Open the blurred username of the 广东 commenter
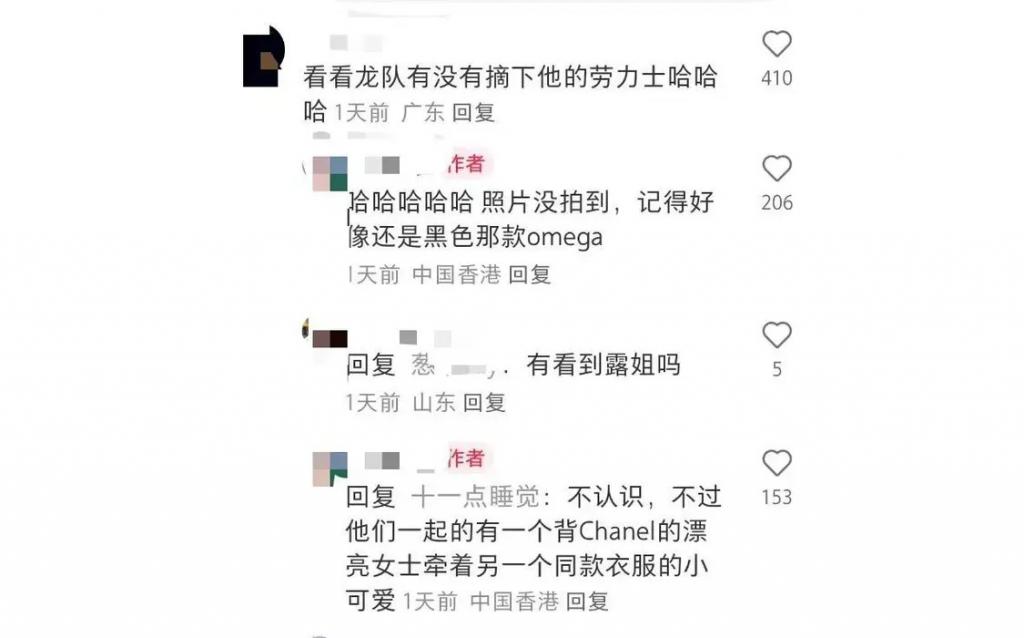1024x638 pixels. (357, 43)
